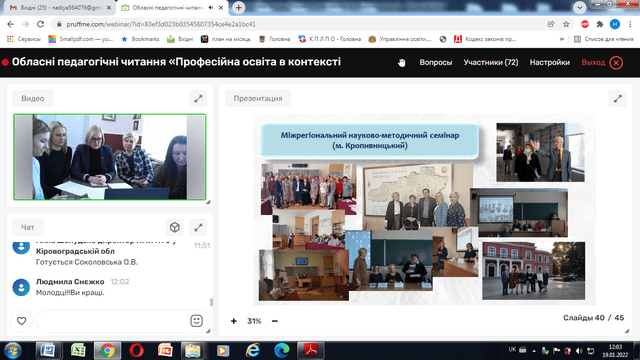Select the Презентация panel label
Screen dimensions: 640x360
point(258,98)
